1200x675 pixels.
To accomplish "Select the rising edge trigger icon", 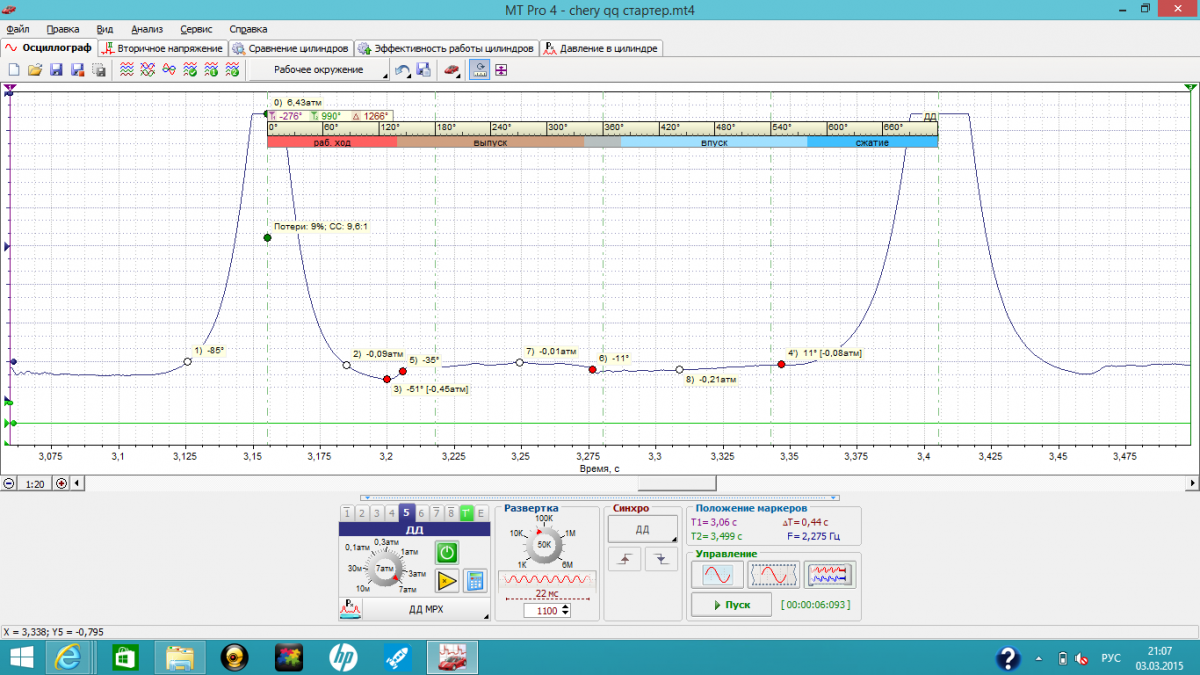I will click(626, 559).
